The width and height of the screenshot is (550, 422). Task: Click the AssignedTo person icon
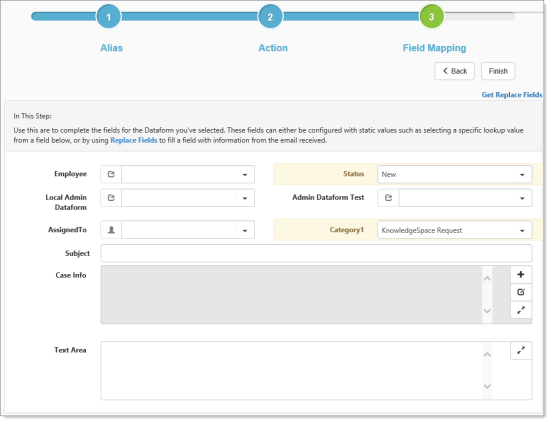111,230
